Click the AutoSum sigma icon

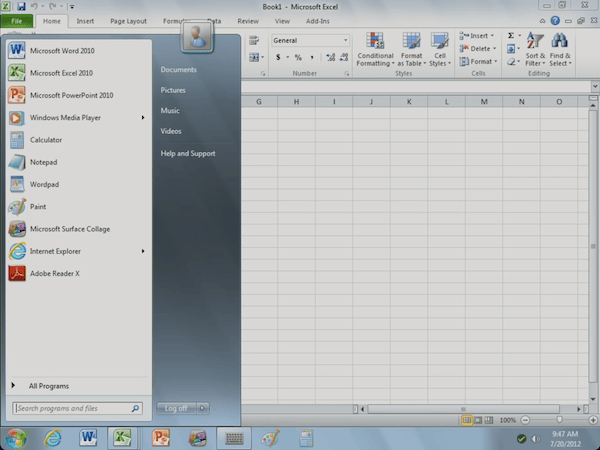[x=511, y=36]
